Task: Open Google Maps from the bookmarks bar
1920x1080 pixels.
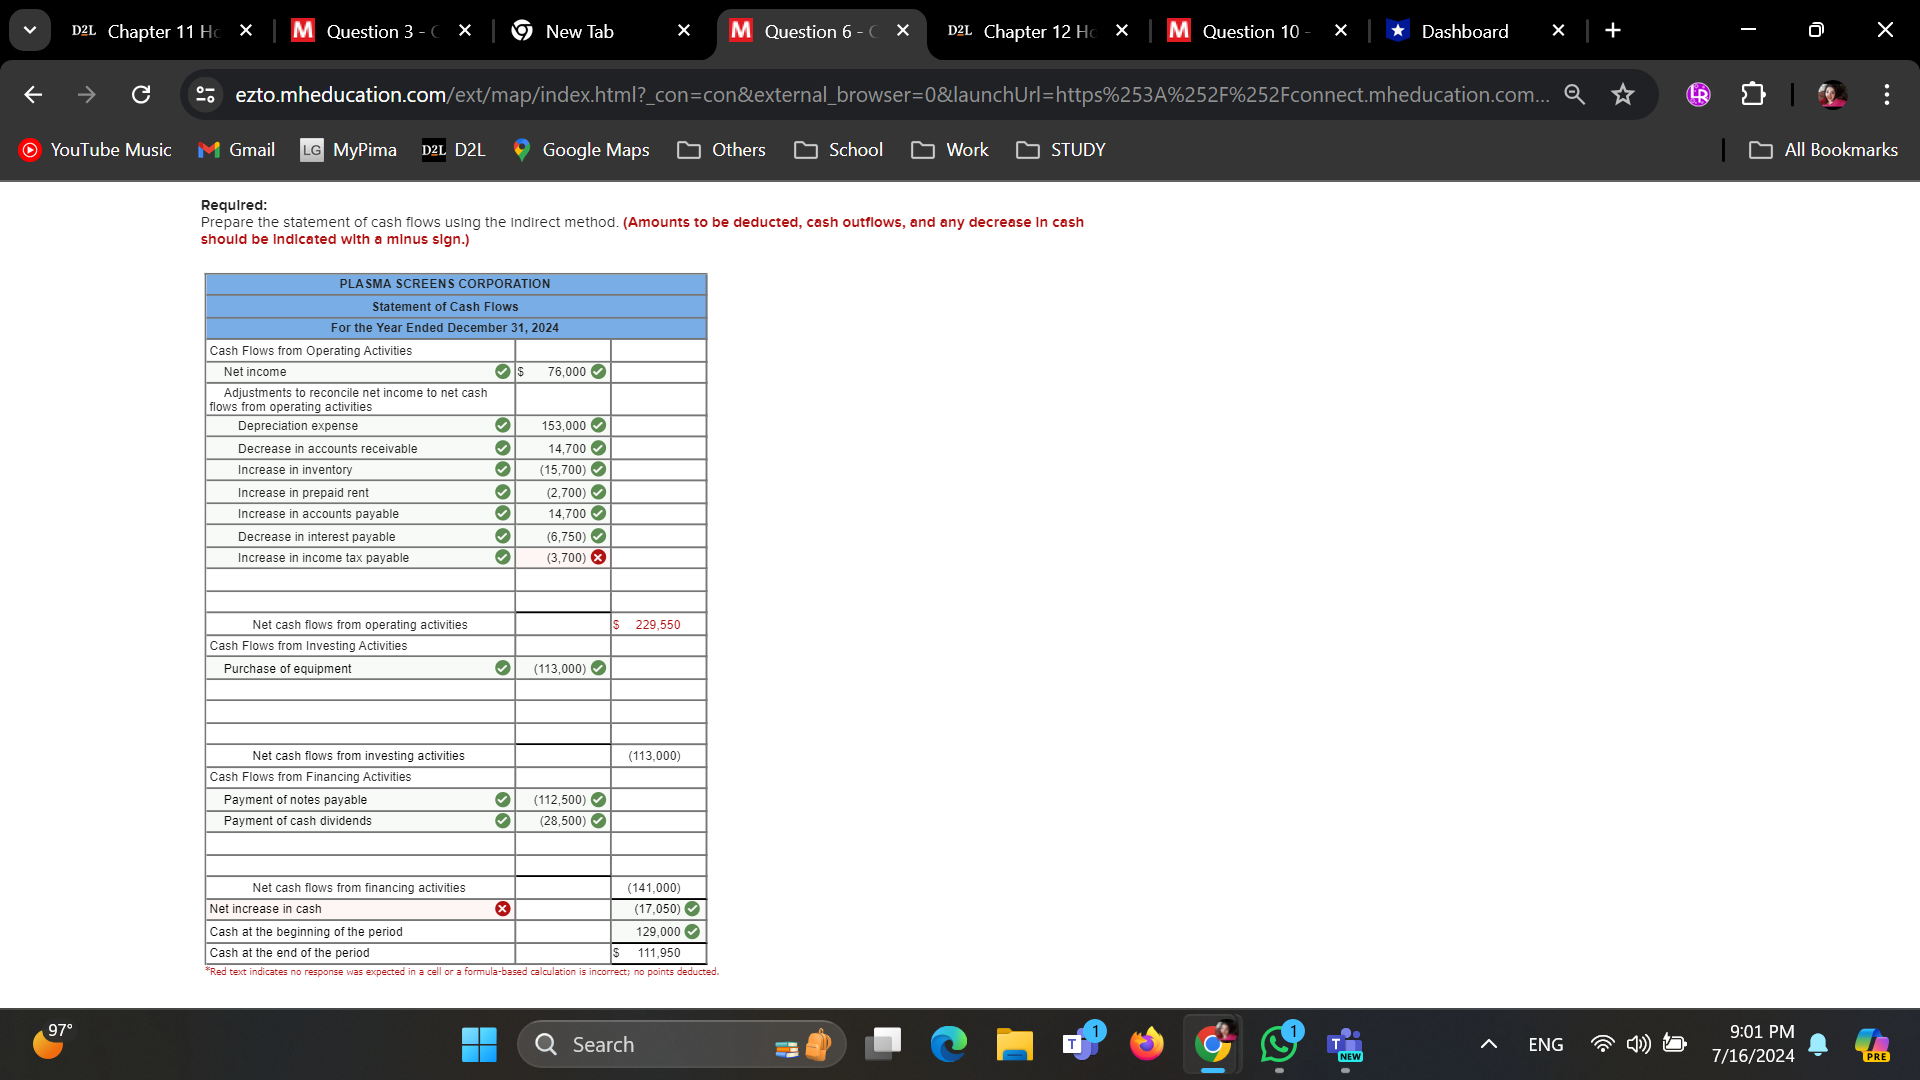Action: pyautogui.click(x=580, y=149)
